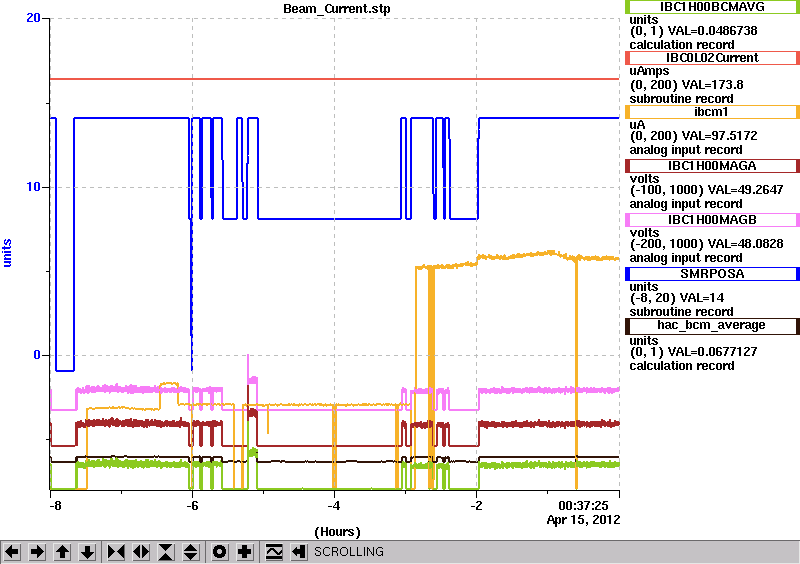
Task: Click the 'uA' units text under ibcm1
Action: tap(637, 125)
